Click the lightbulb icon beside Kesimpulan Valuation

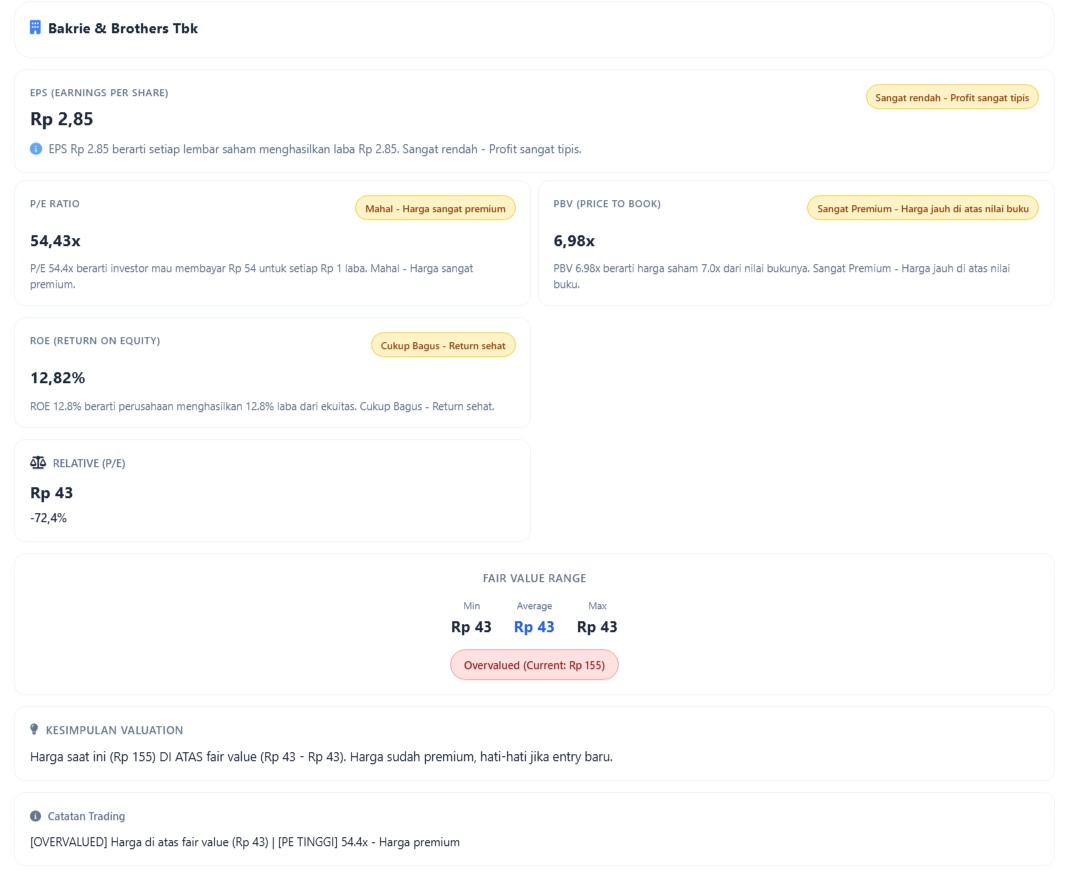(x=35, y=730)
